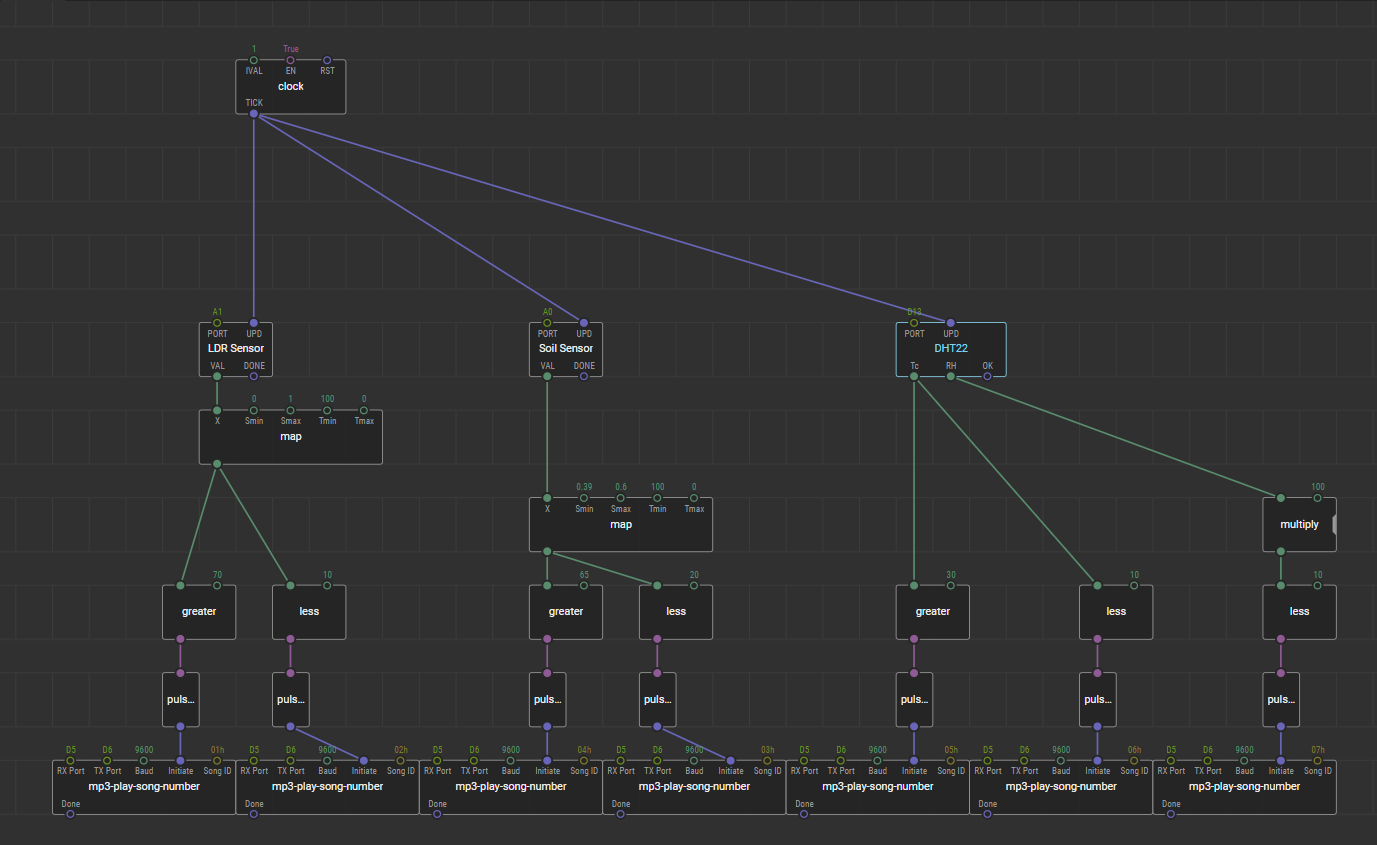The width and height of the screenshot is (1377, 845).
Task: Click the Tmax pin on the LDR map node
Action: pos(364,411)
